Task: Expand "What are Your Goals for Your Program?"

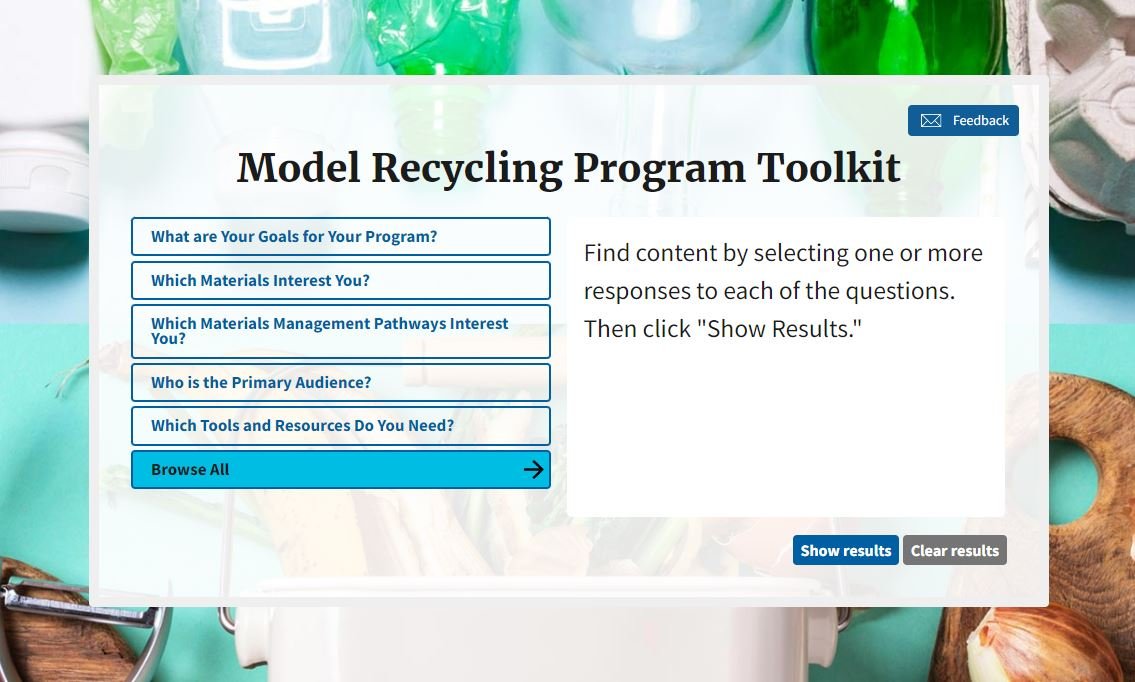Action: pyautogui.click(x=340, y=236)
